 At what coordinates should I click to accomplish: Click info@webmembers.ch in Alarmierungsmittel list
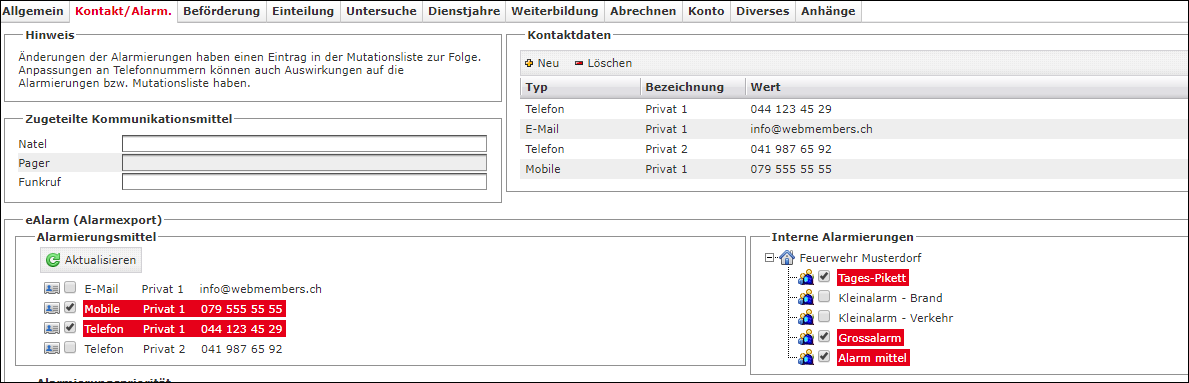[x=261, y=289]
